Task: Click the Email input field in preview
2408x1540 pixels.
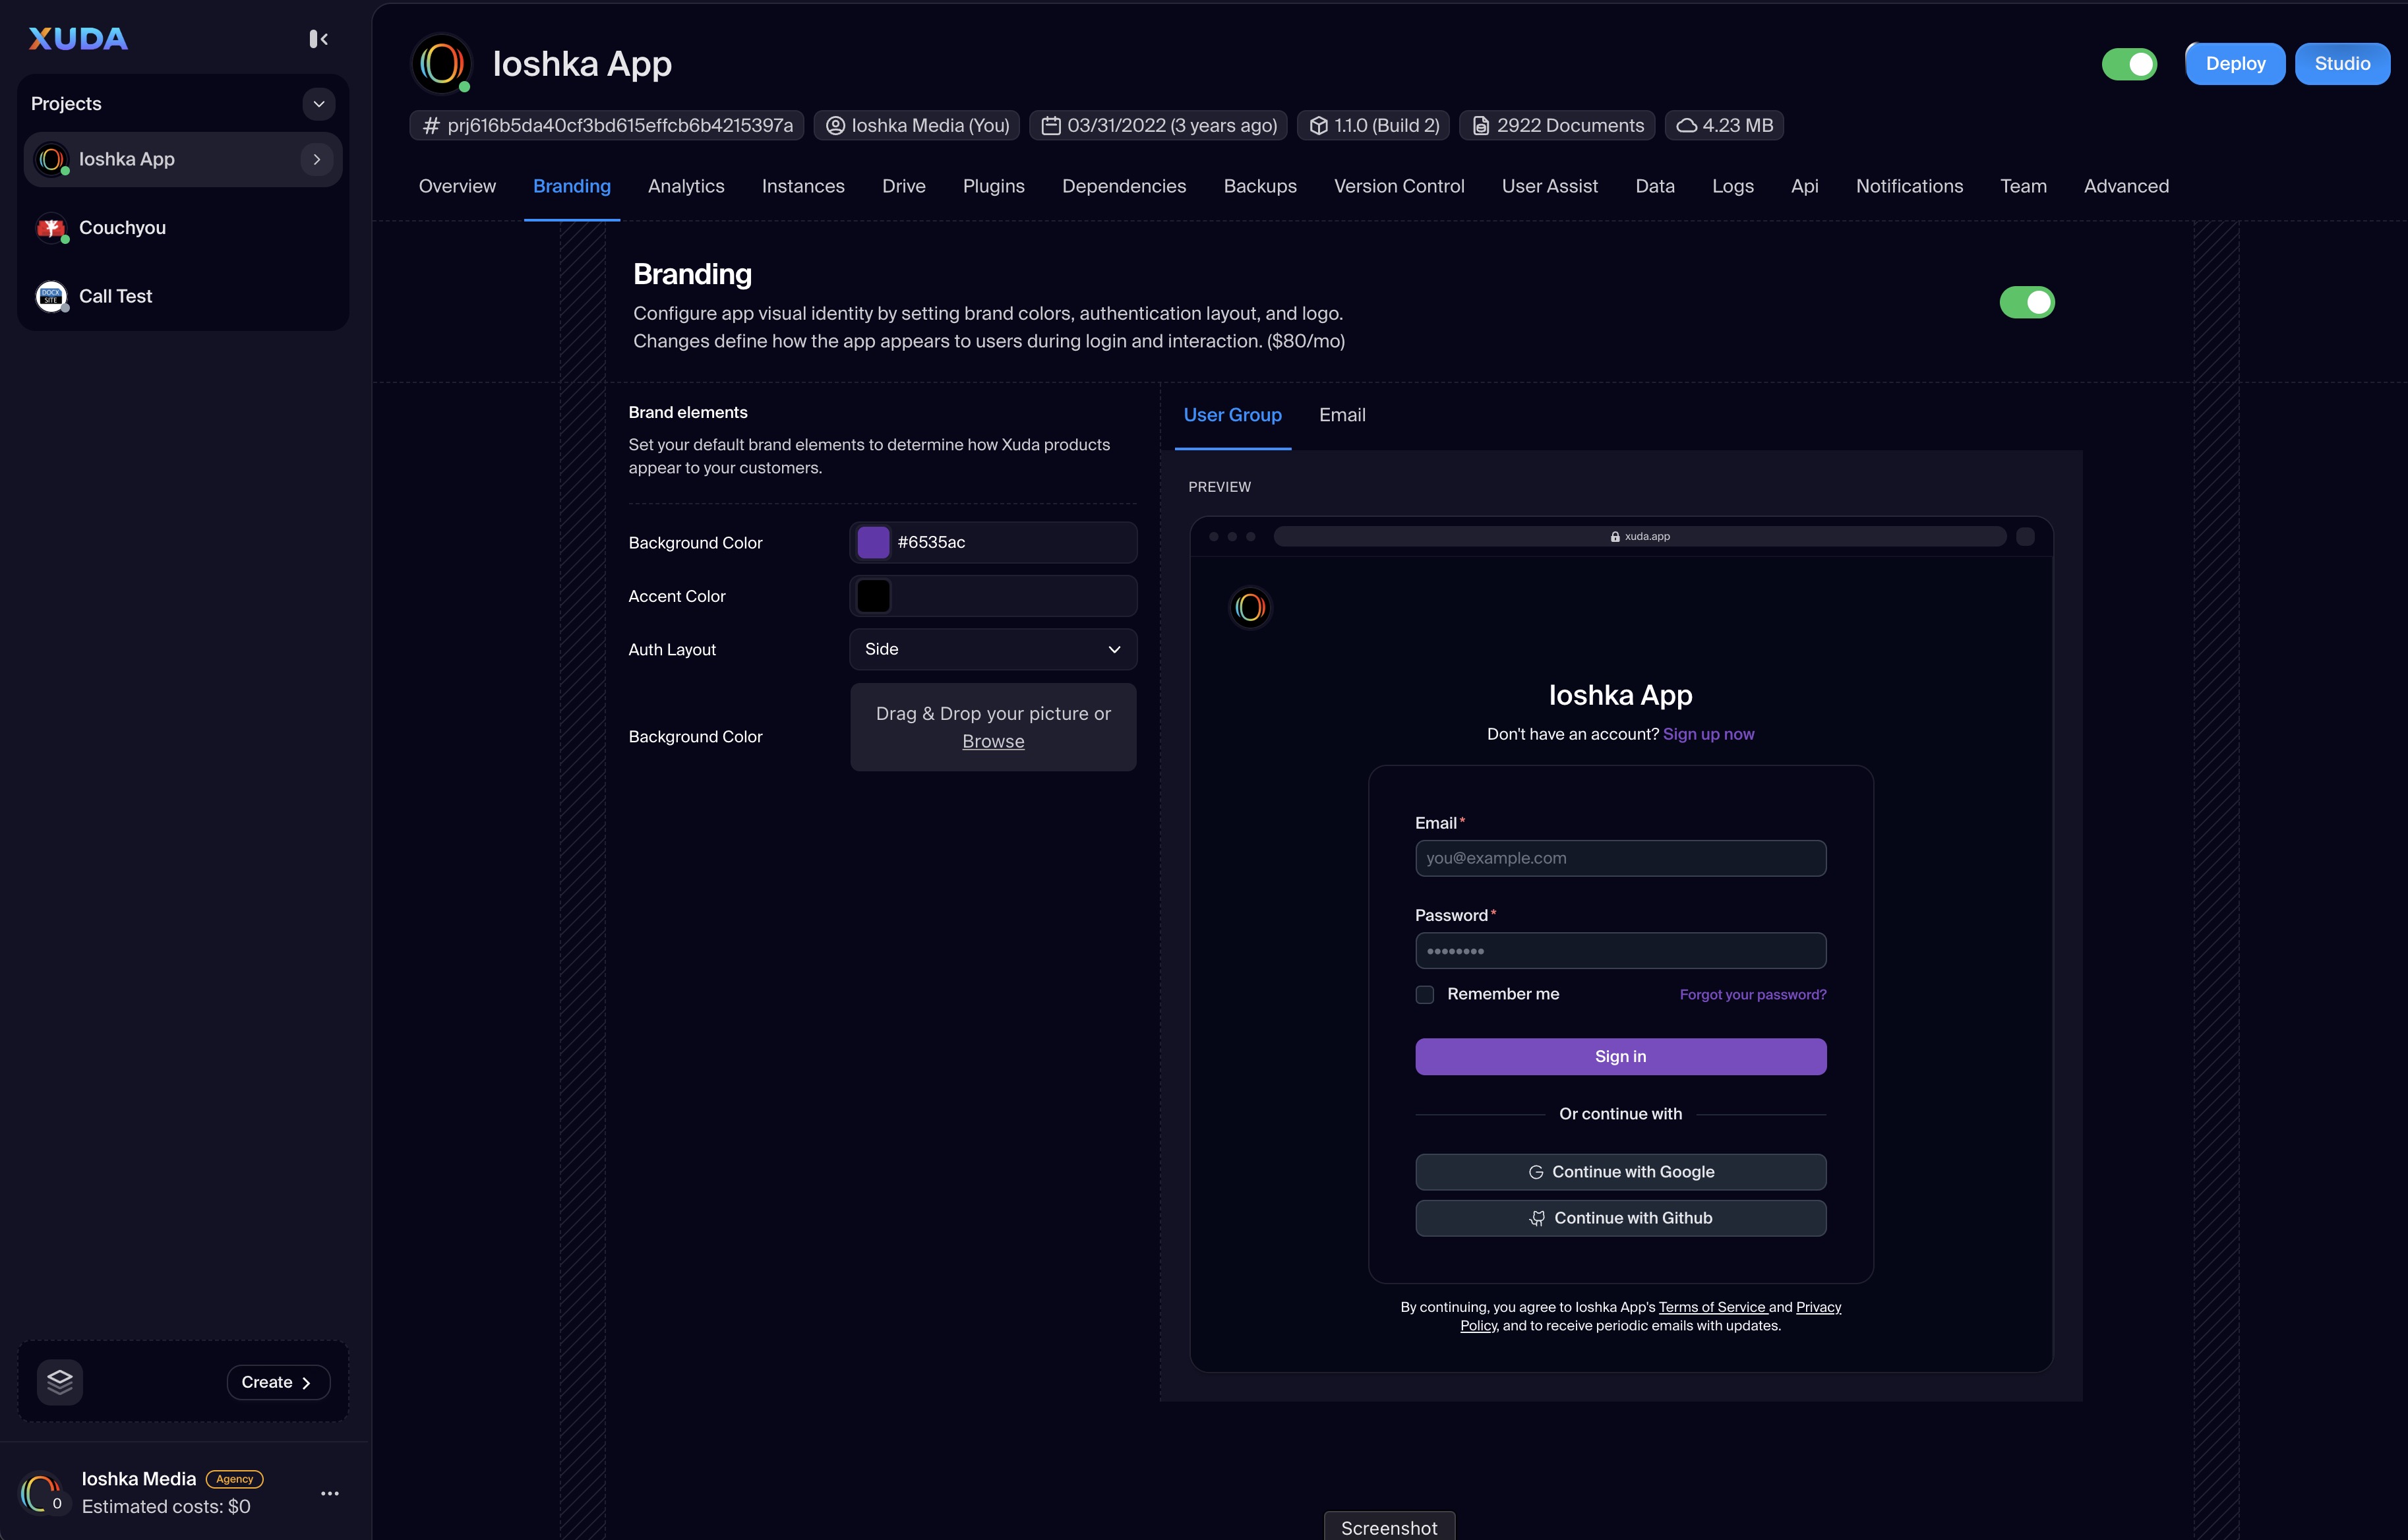Action: tap(1620, 858)
